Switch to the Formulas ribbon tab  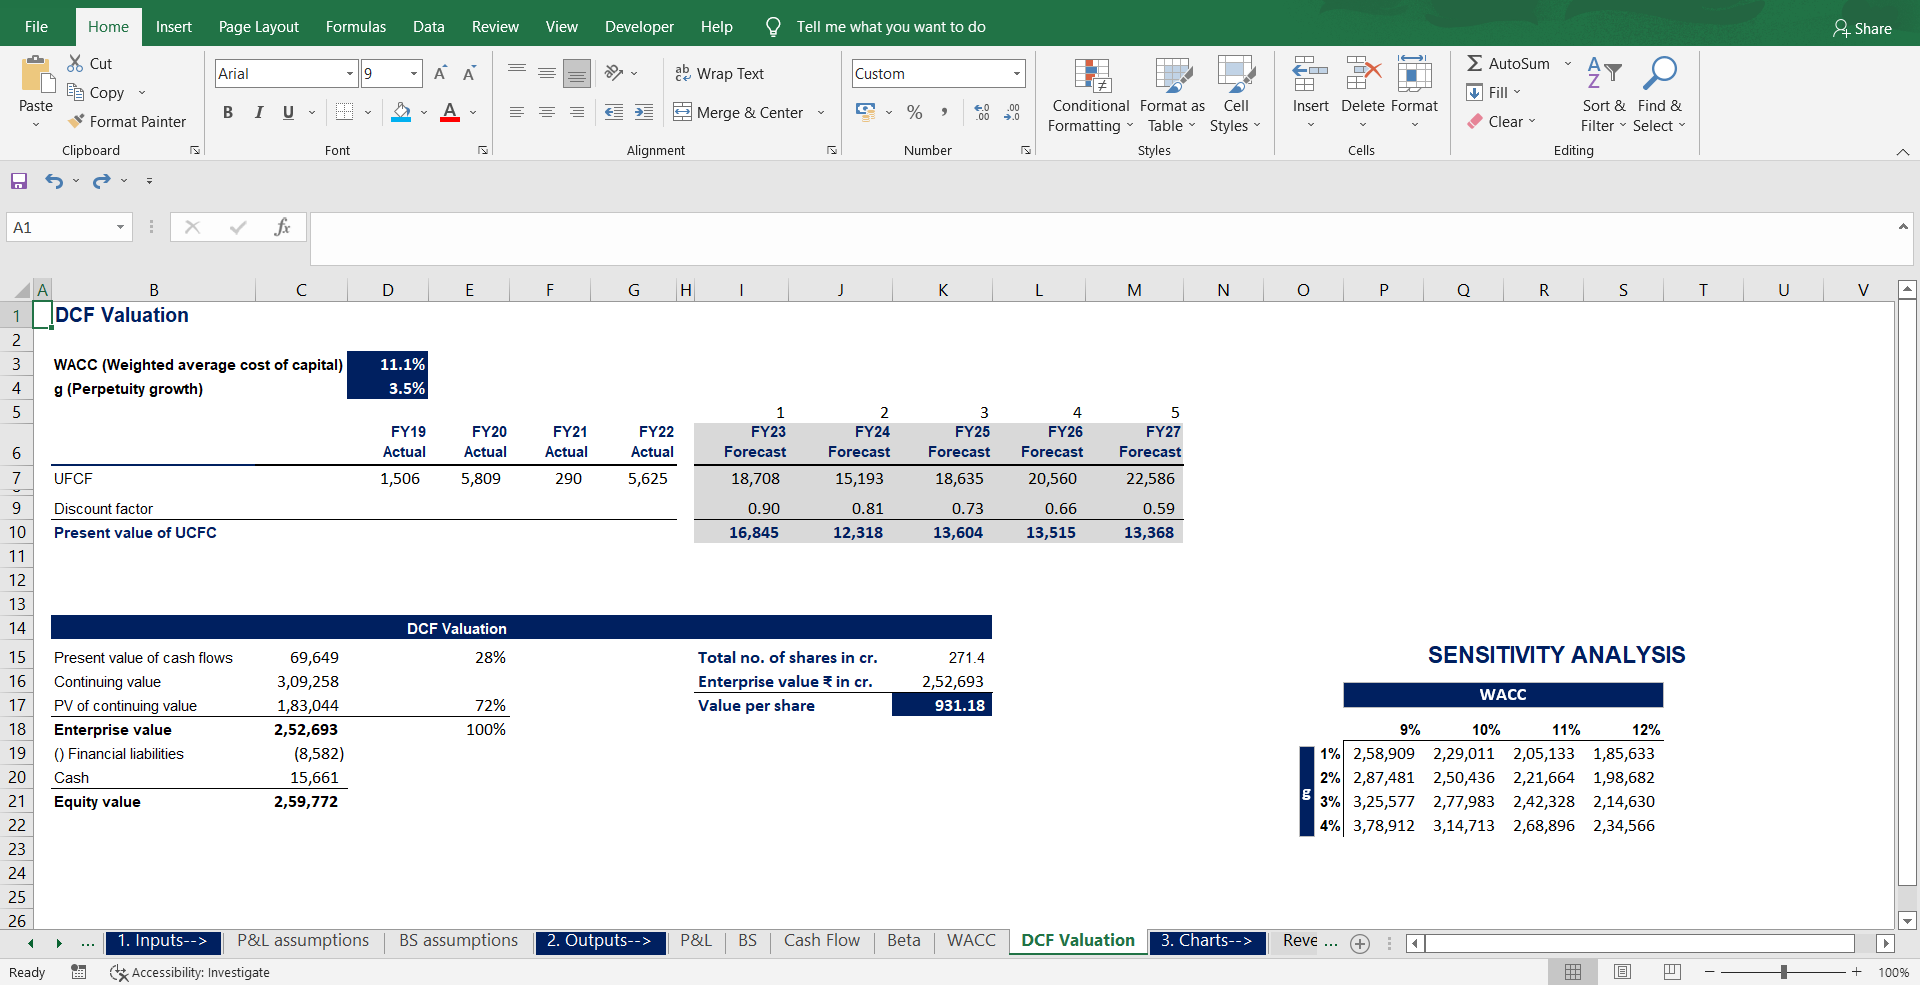coord(356,27)
